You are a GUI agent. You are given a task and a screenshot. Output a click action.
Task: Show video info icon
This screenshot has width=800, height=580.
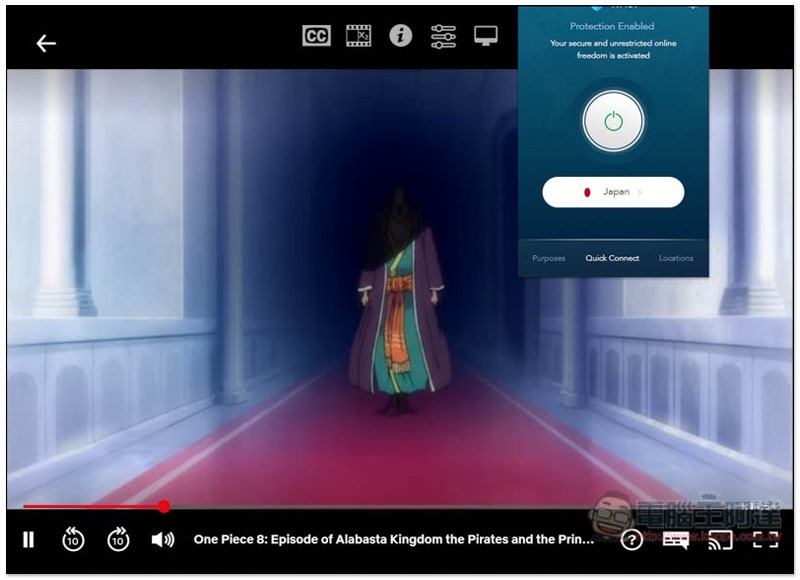(401, 36)
